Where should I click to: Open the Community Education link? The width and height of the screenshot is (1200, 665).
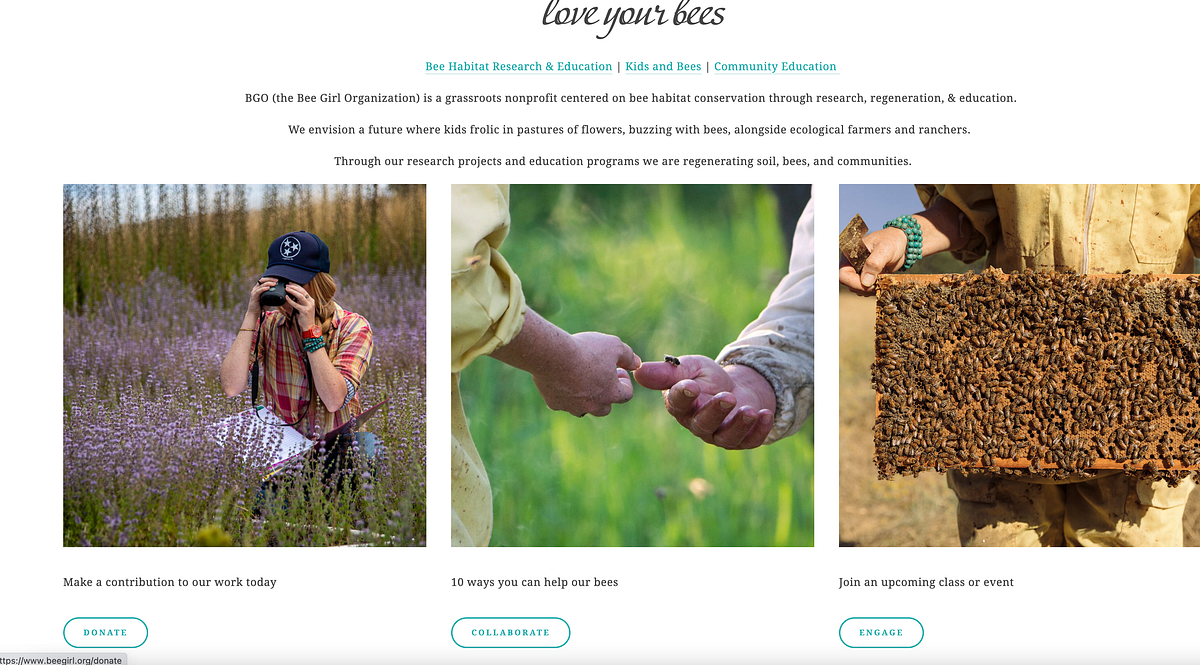click(775, 67)
